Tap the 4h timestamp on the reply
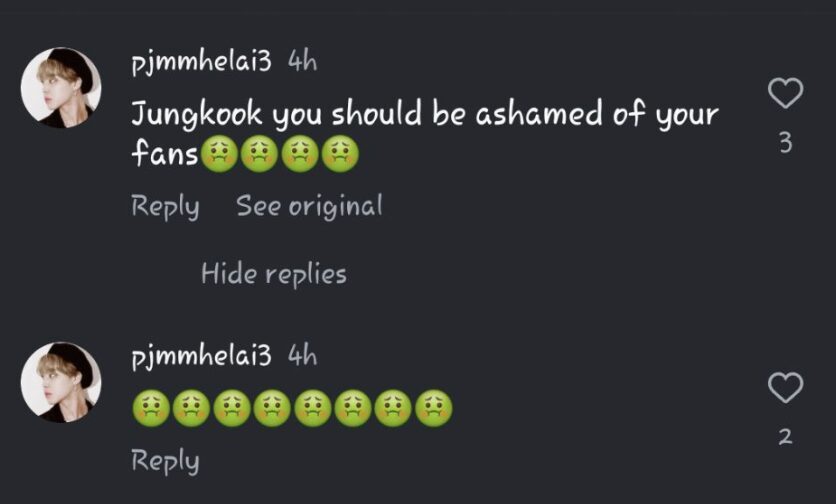Image resolution: width=836 pixels, height=504 pixels. coord(302,356)
